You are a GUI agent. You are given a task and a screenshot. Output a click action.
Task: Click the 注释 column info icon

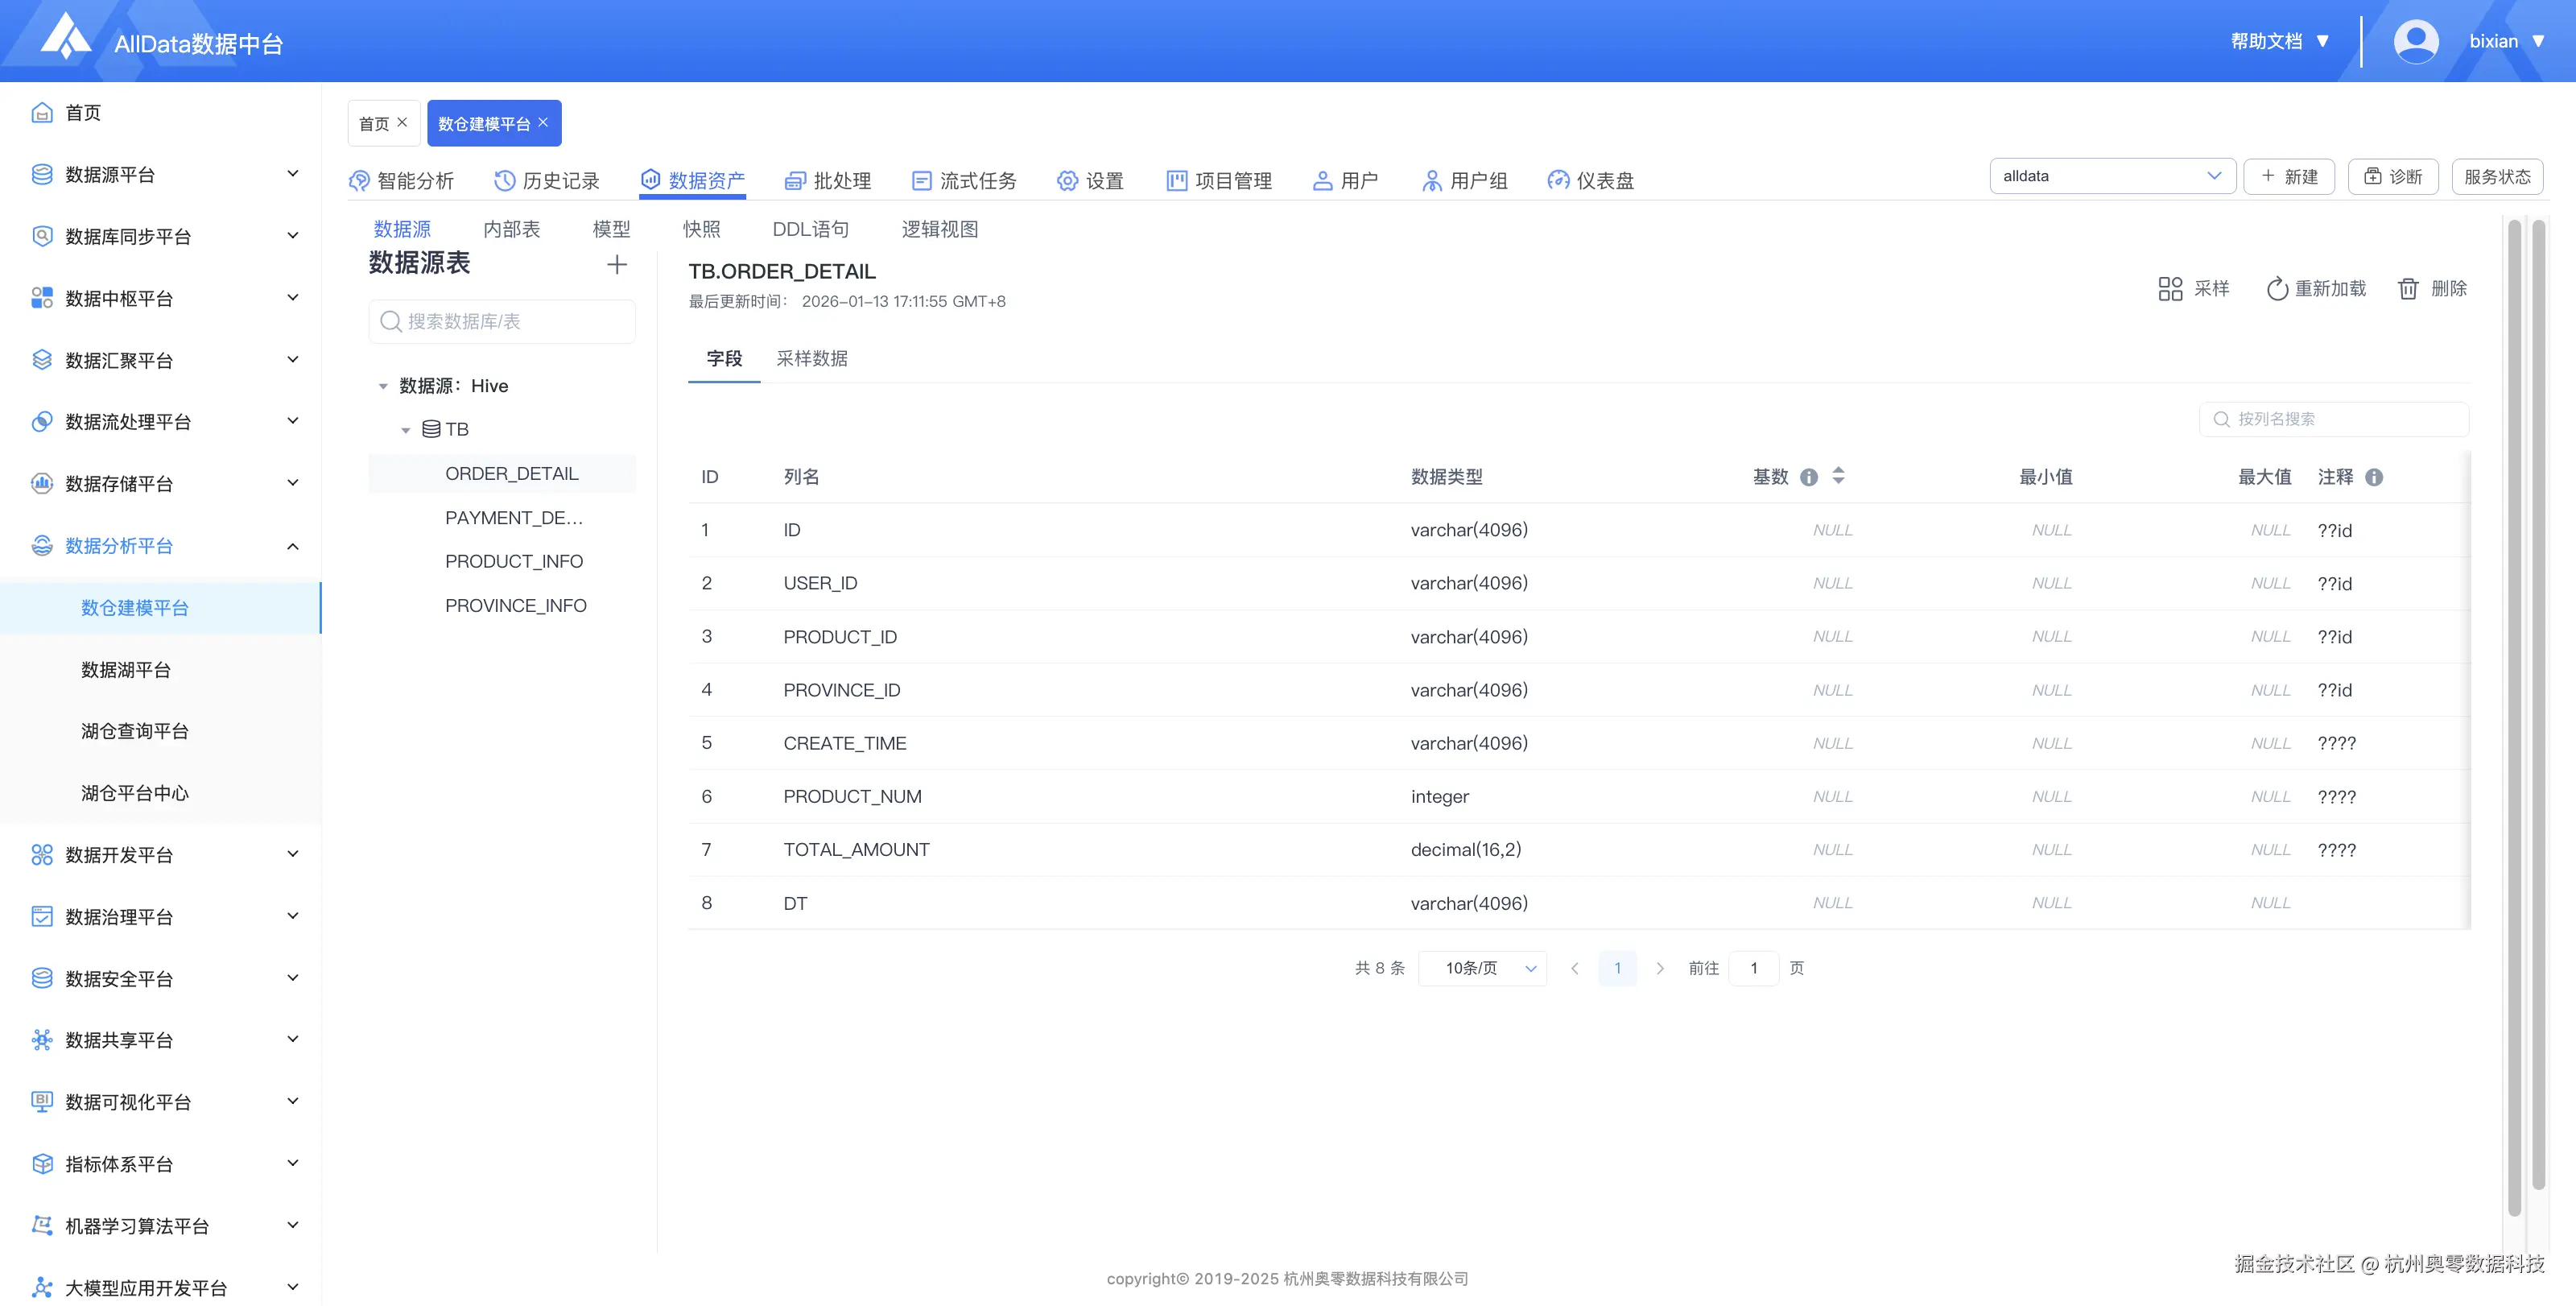click(x=2374, y=477)
